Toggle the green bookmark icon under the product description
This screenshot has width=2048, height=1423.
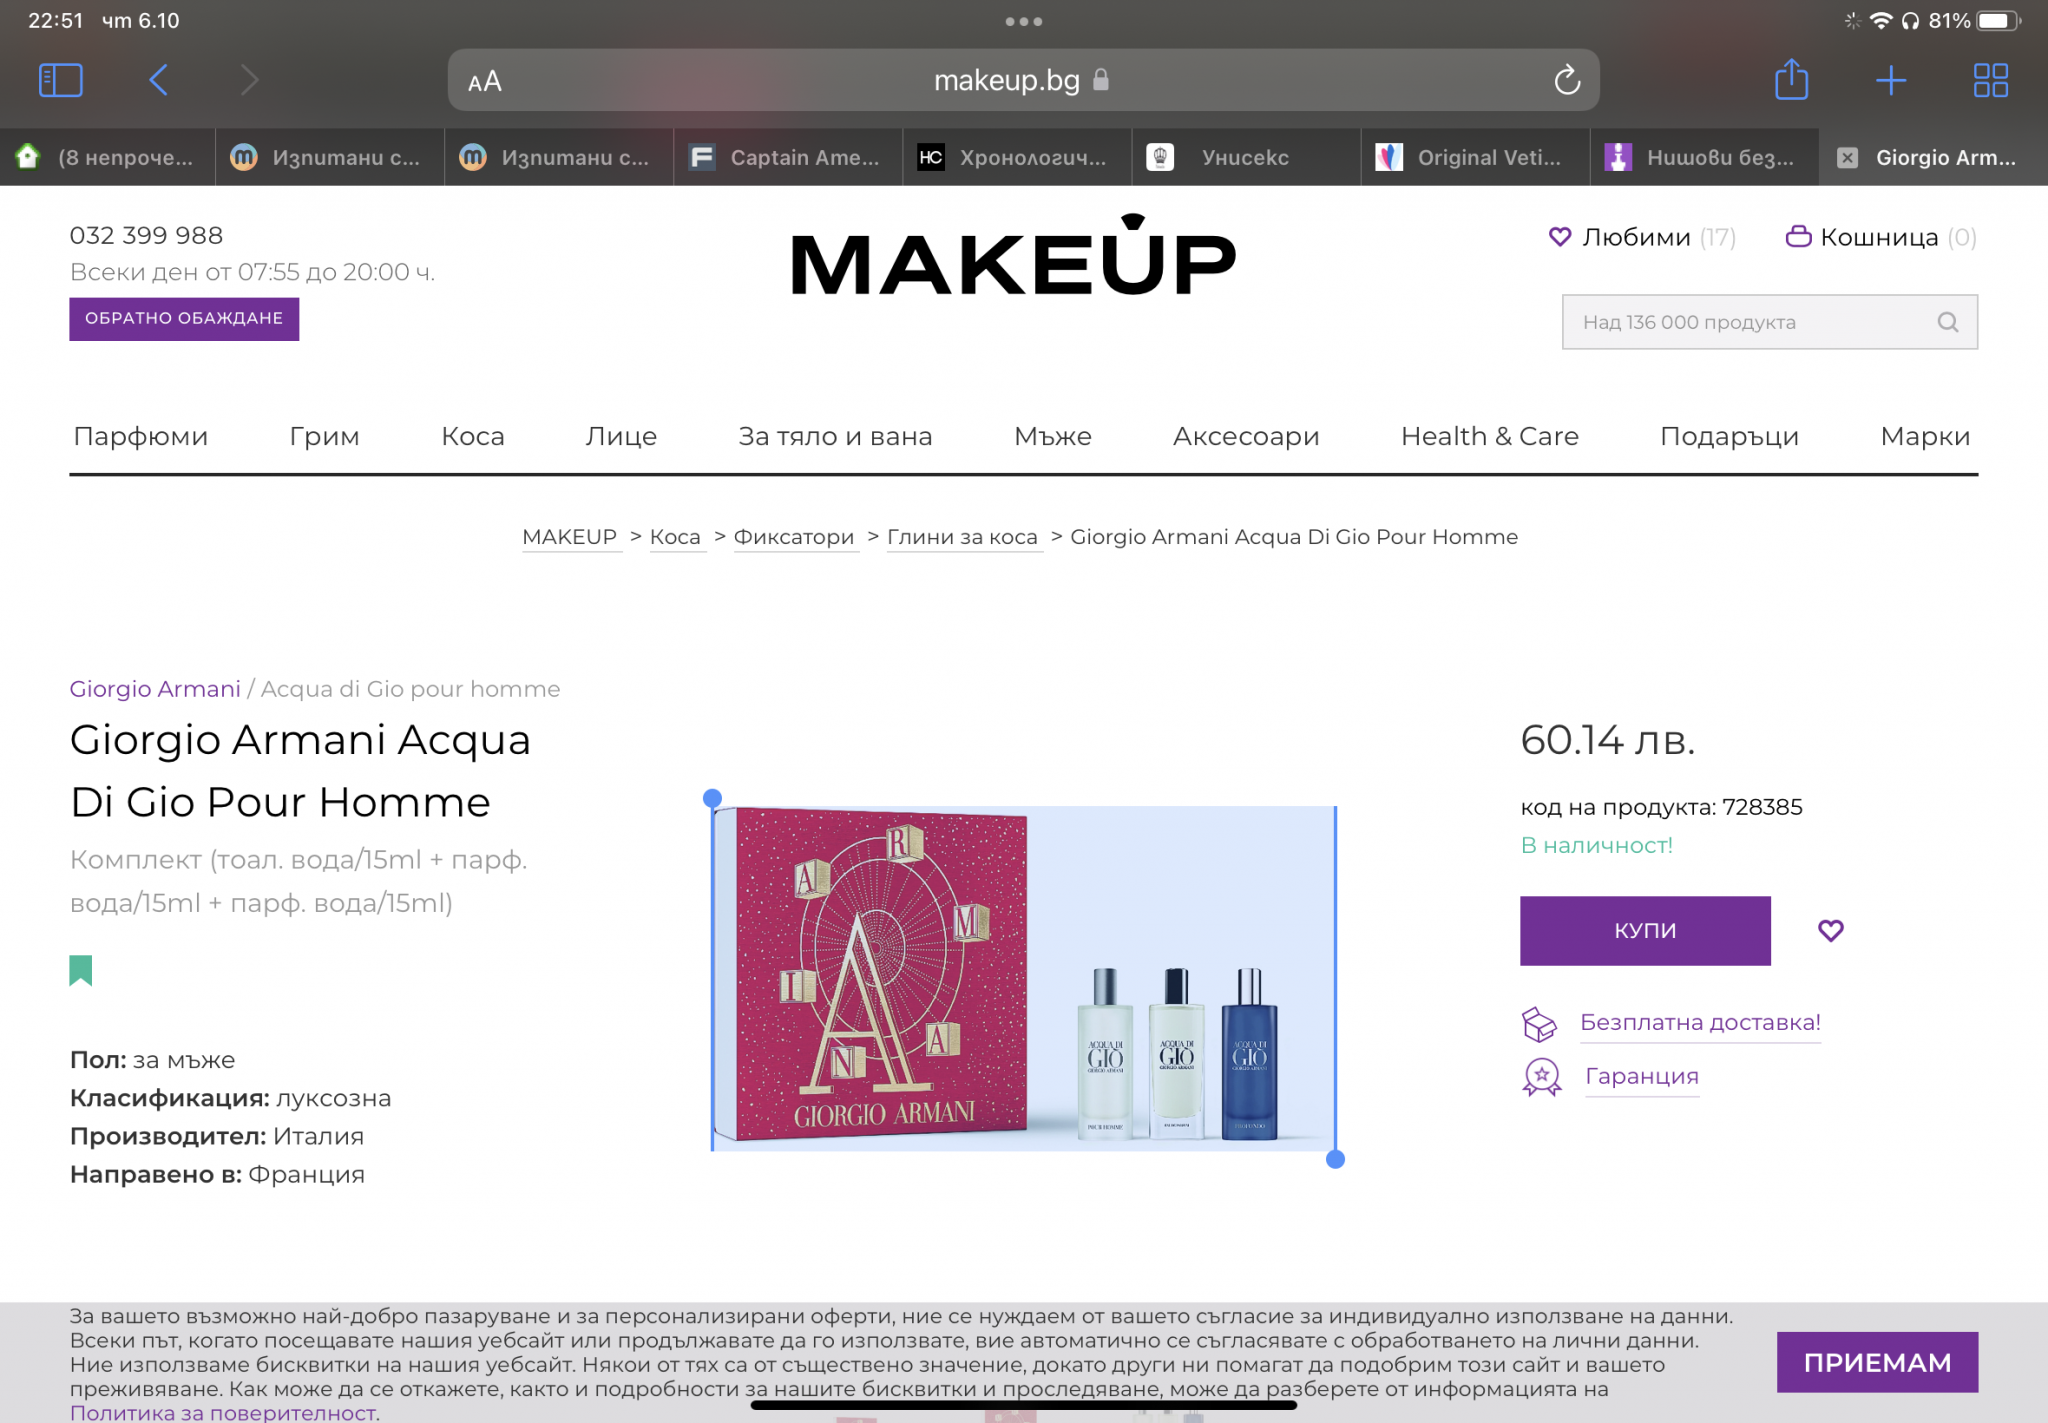[81, 970]
